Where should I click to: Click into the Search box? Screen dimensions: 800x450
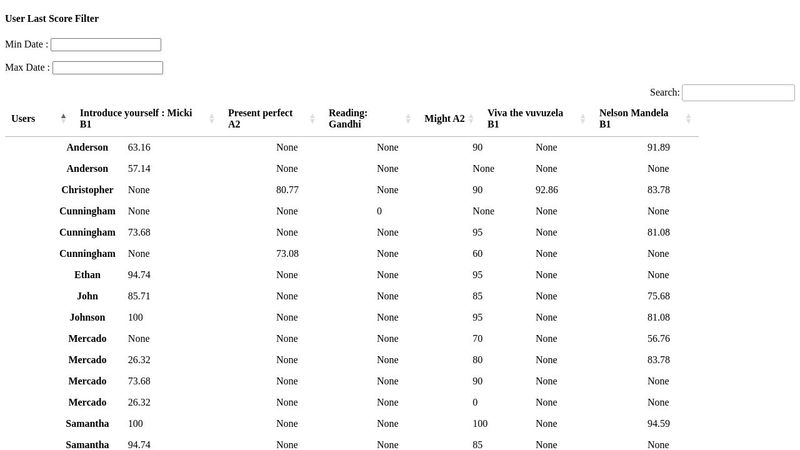point(738,92)
